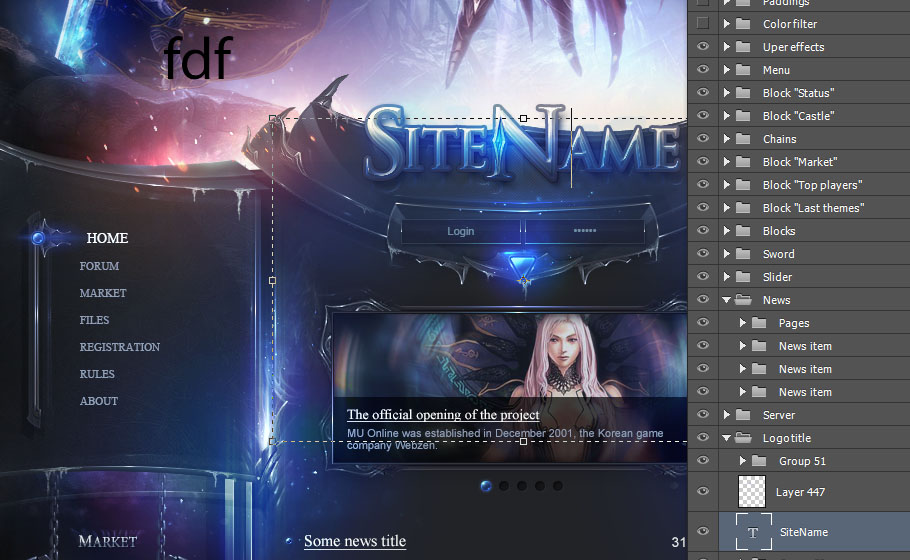Hide the Menu group via its eye
Image resolution: width=910 pixels, height=560 pixels.
(x=702, y=70)
